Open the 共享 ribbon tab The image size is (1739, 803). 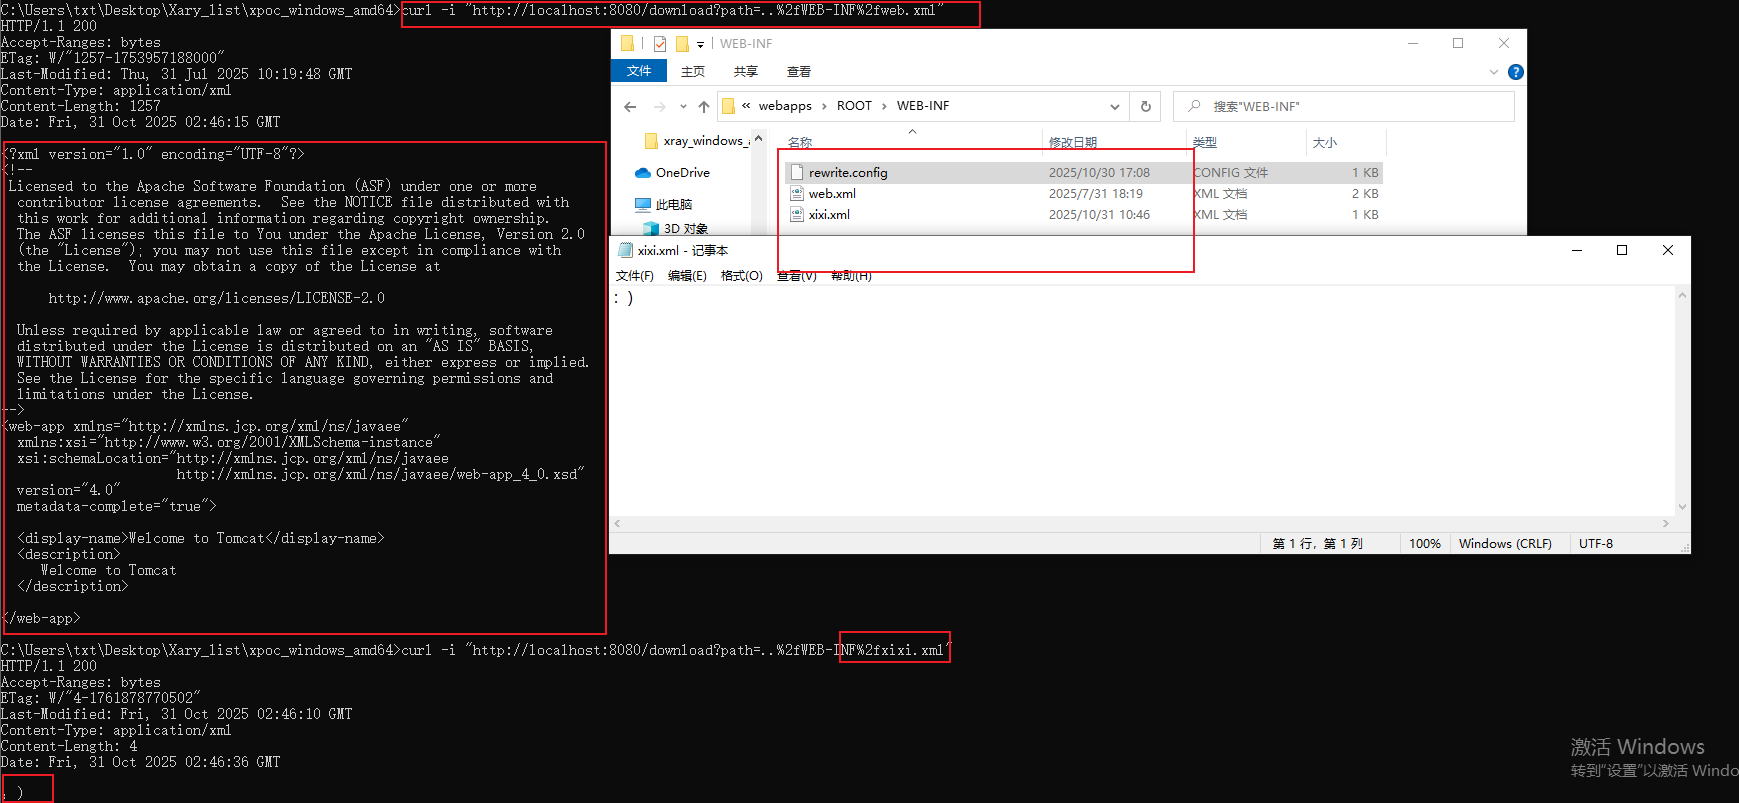pyautogui.click(x=746, y=72)
